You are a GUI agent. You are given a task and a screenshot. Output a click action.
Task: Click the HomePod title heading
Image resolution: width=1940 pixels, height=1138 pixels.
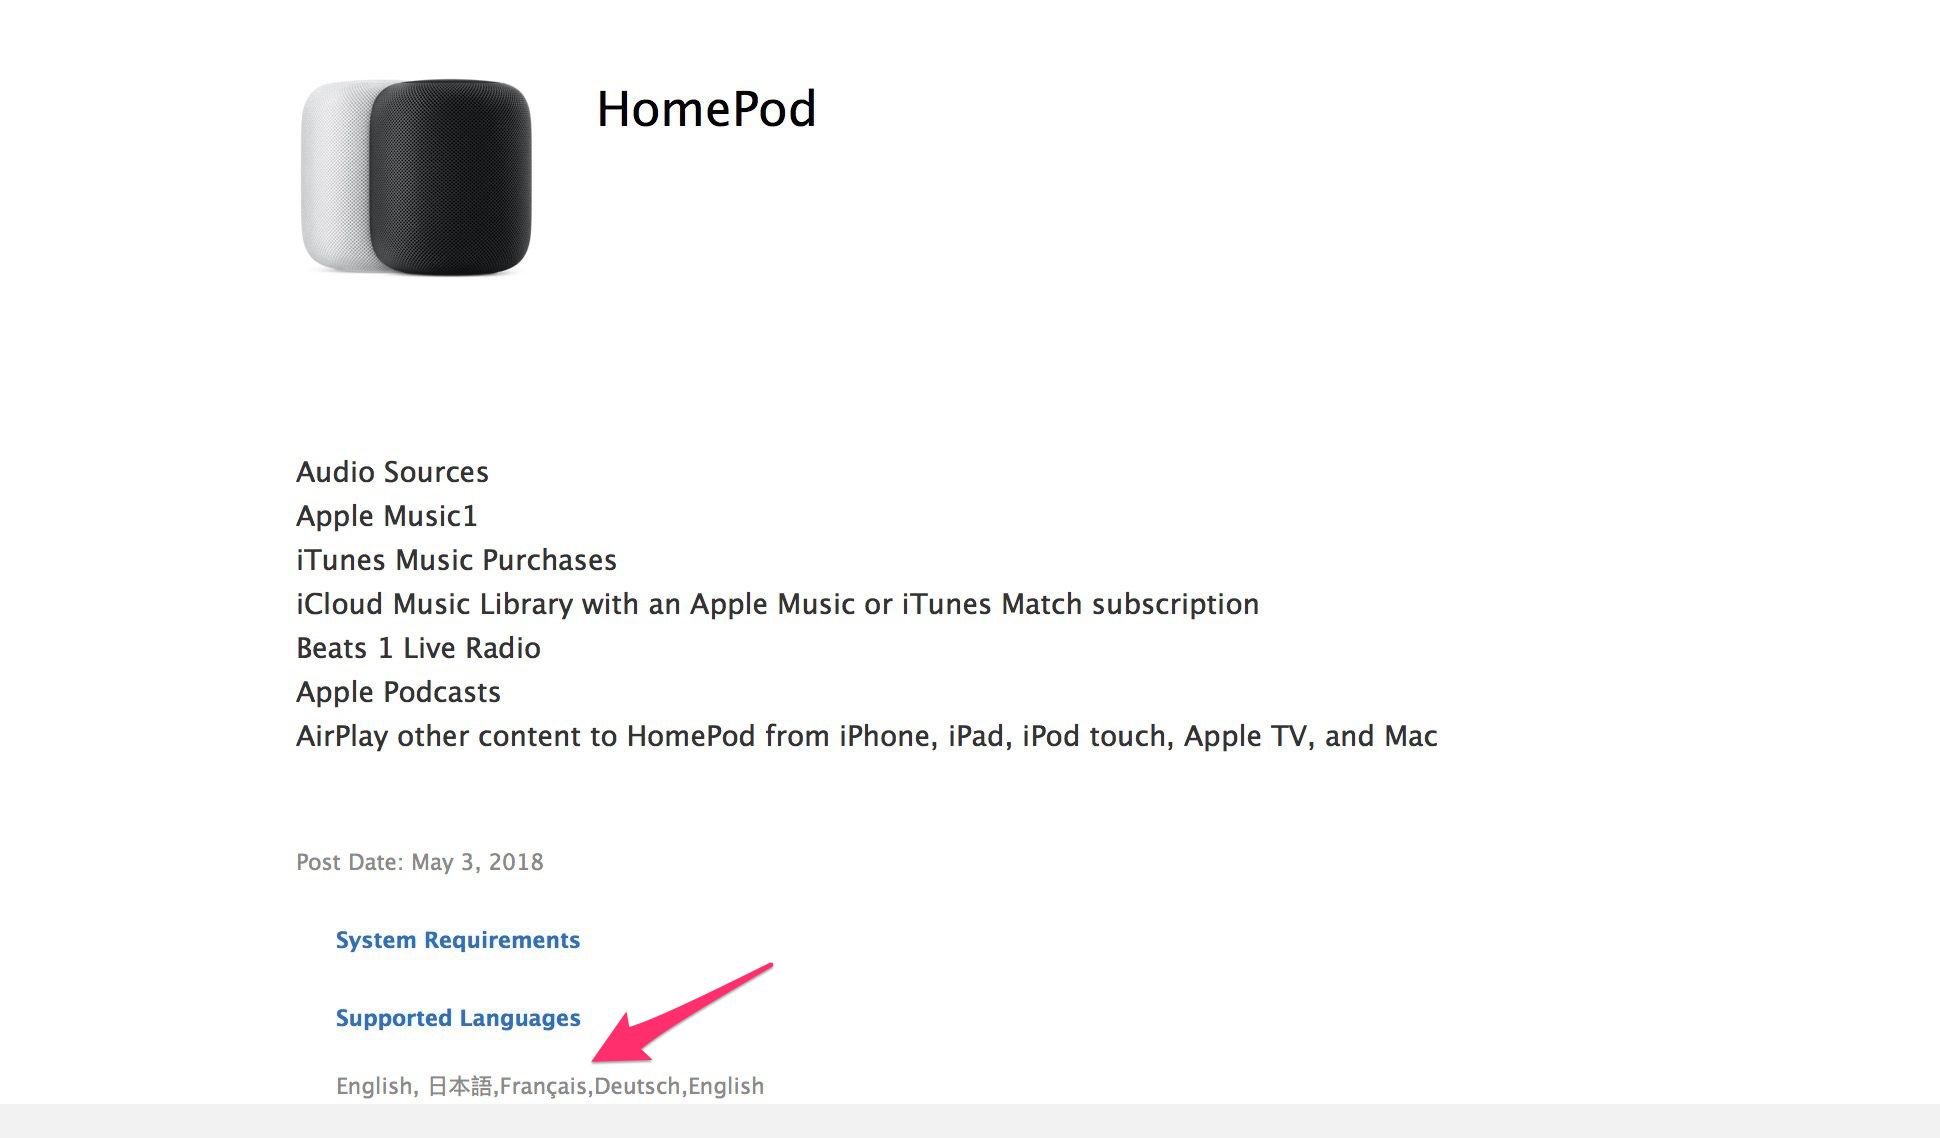point(706,109)
